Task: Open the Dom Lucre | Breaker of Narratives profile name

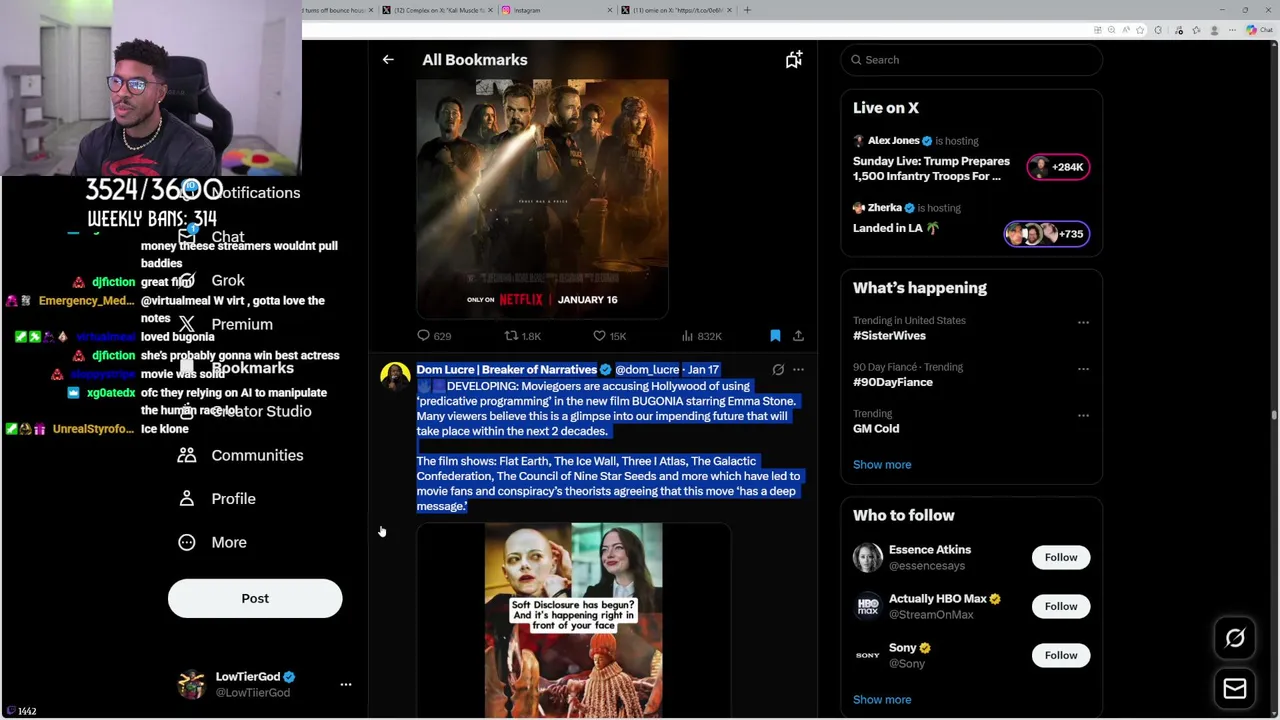Action: pyautogui.click(x=506, y=370)
